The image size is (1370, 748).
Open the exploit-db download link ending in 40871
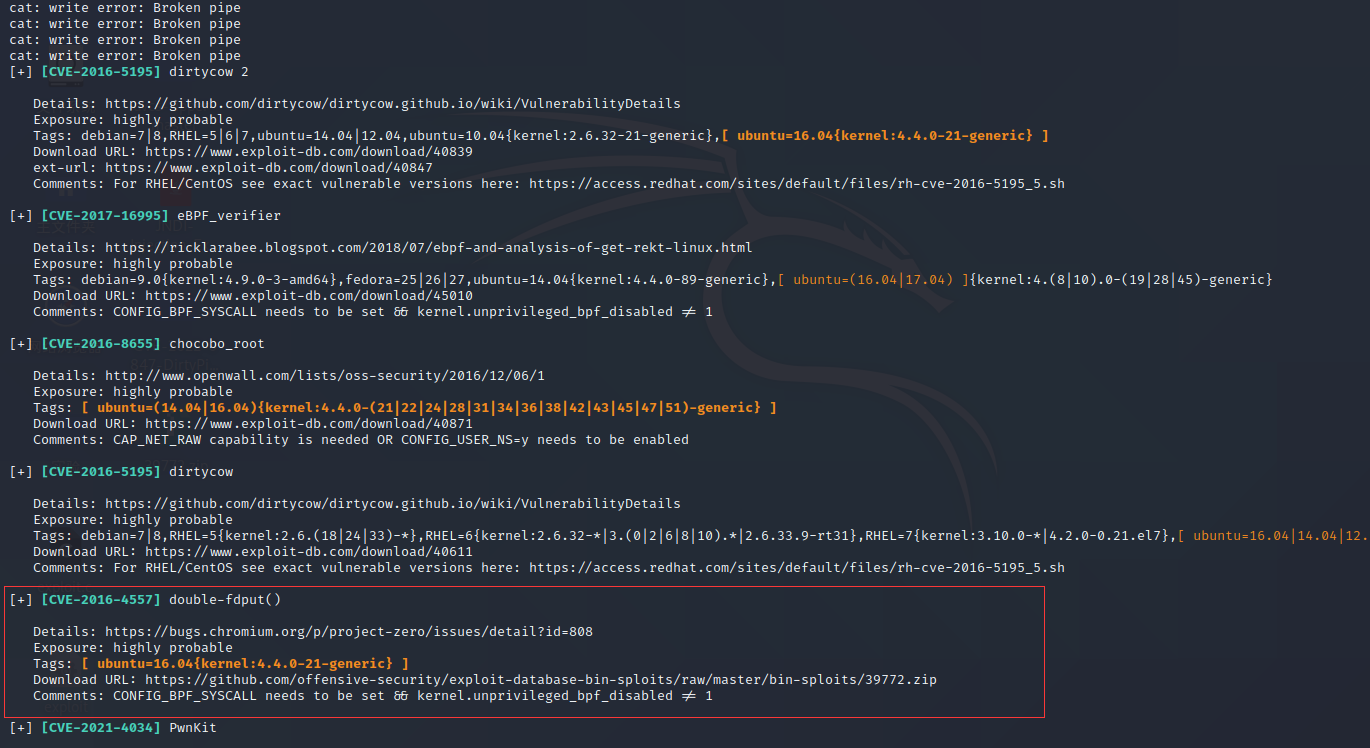click(x=309, y=424)
